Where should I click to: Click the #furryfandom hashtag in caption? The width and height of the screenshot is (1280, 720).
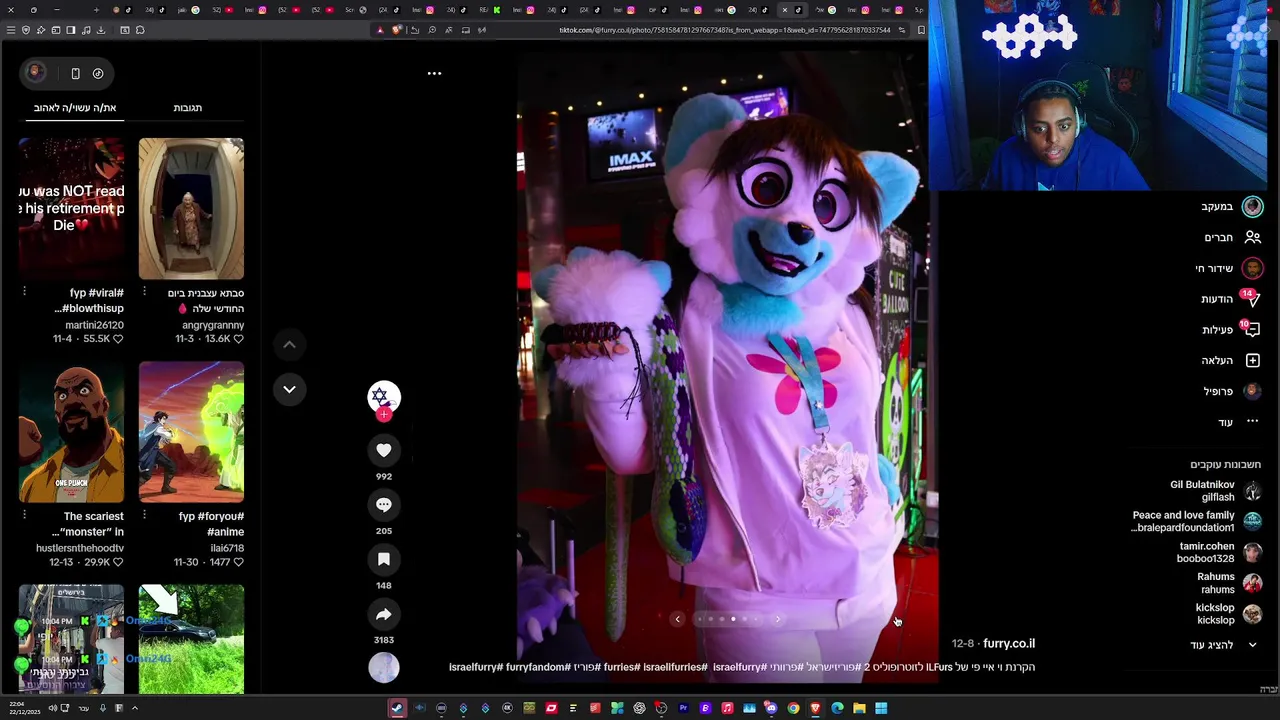coord(537,667)
